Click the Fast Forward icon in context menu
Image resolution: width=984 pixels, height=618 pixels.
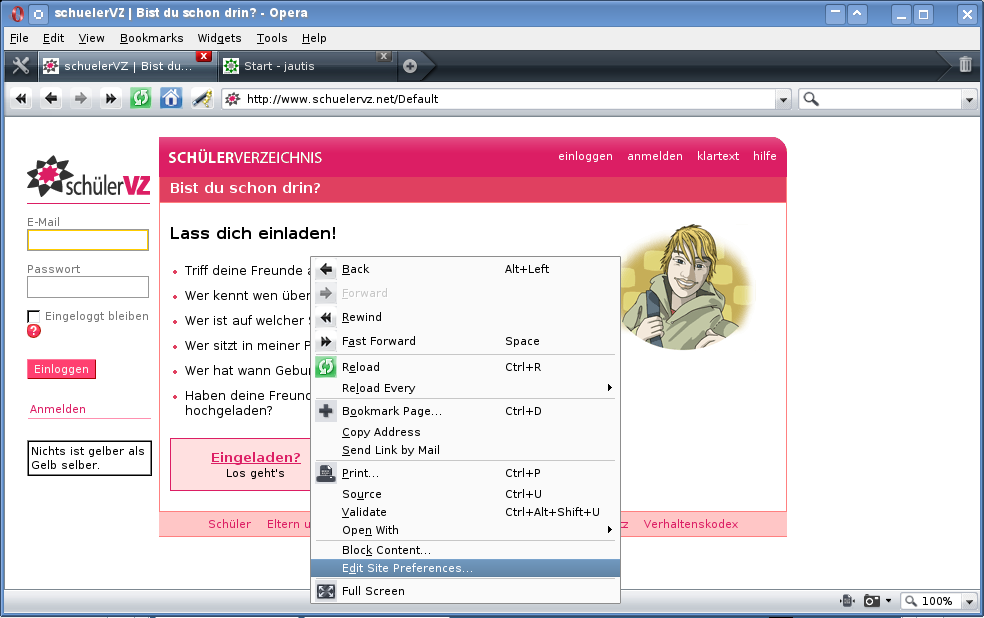click(326, 341)
